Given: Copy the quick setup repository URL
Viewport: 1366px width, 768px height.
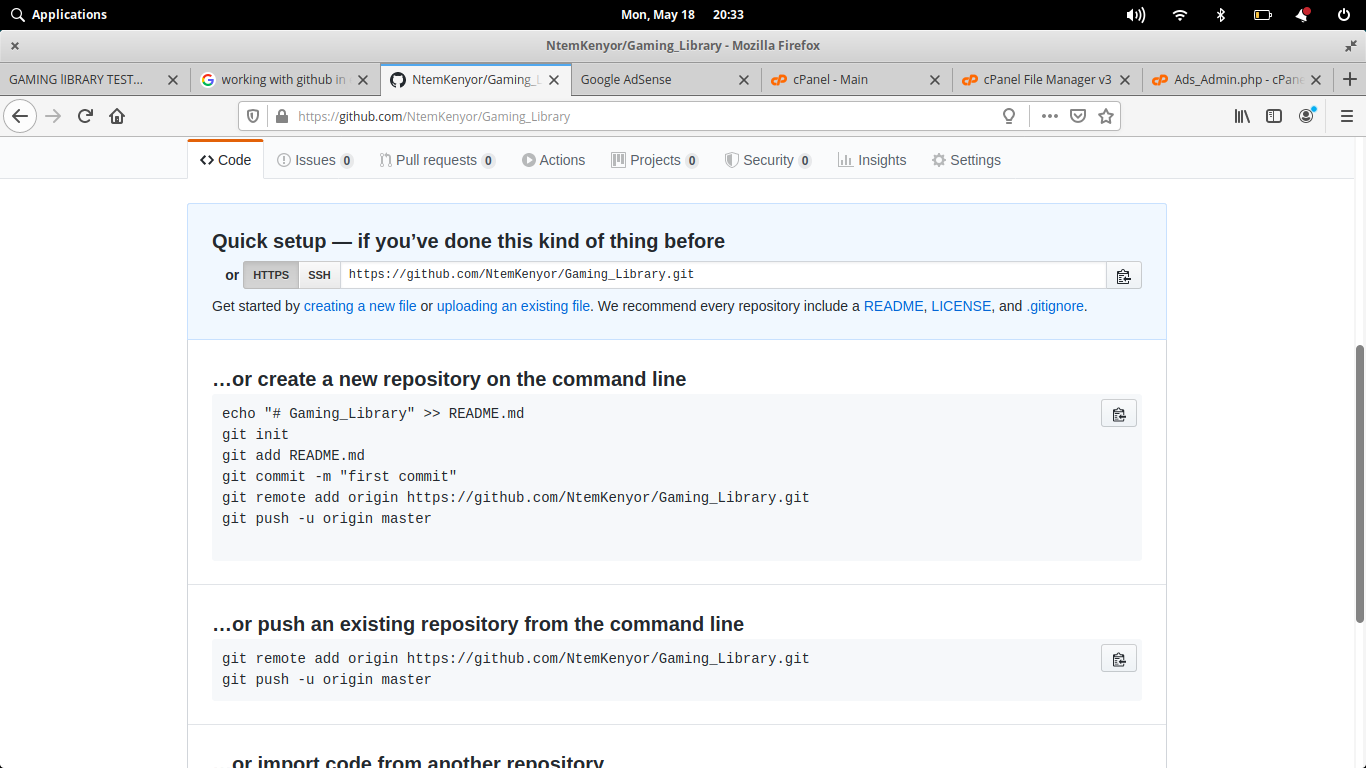Looking at the screenshot, I should (x=1123, y=276).
